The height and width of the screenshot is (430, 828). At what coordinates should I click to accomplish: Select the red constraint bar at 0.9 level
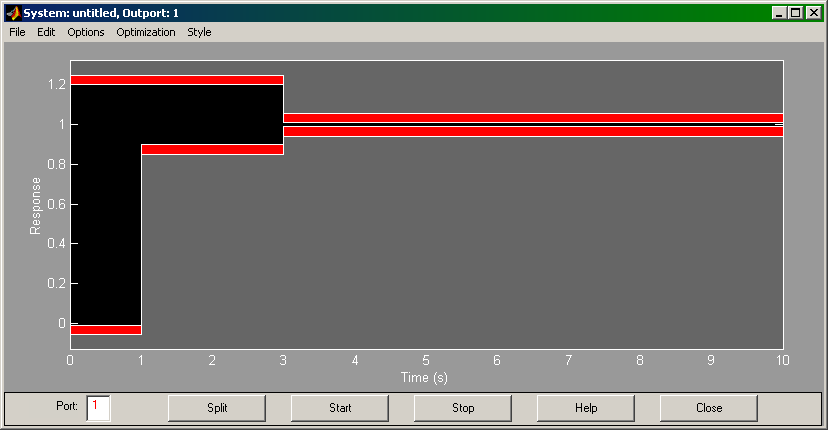point(212,149)
